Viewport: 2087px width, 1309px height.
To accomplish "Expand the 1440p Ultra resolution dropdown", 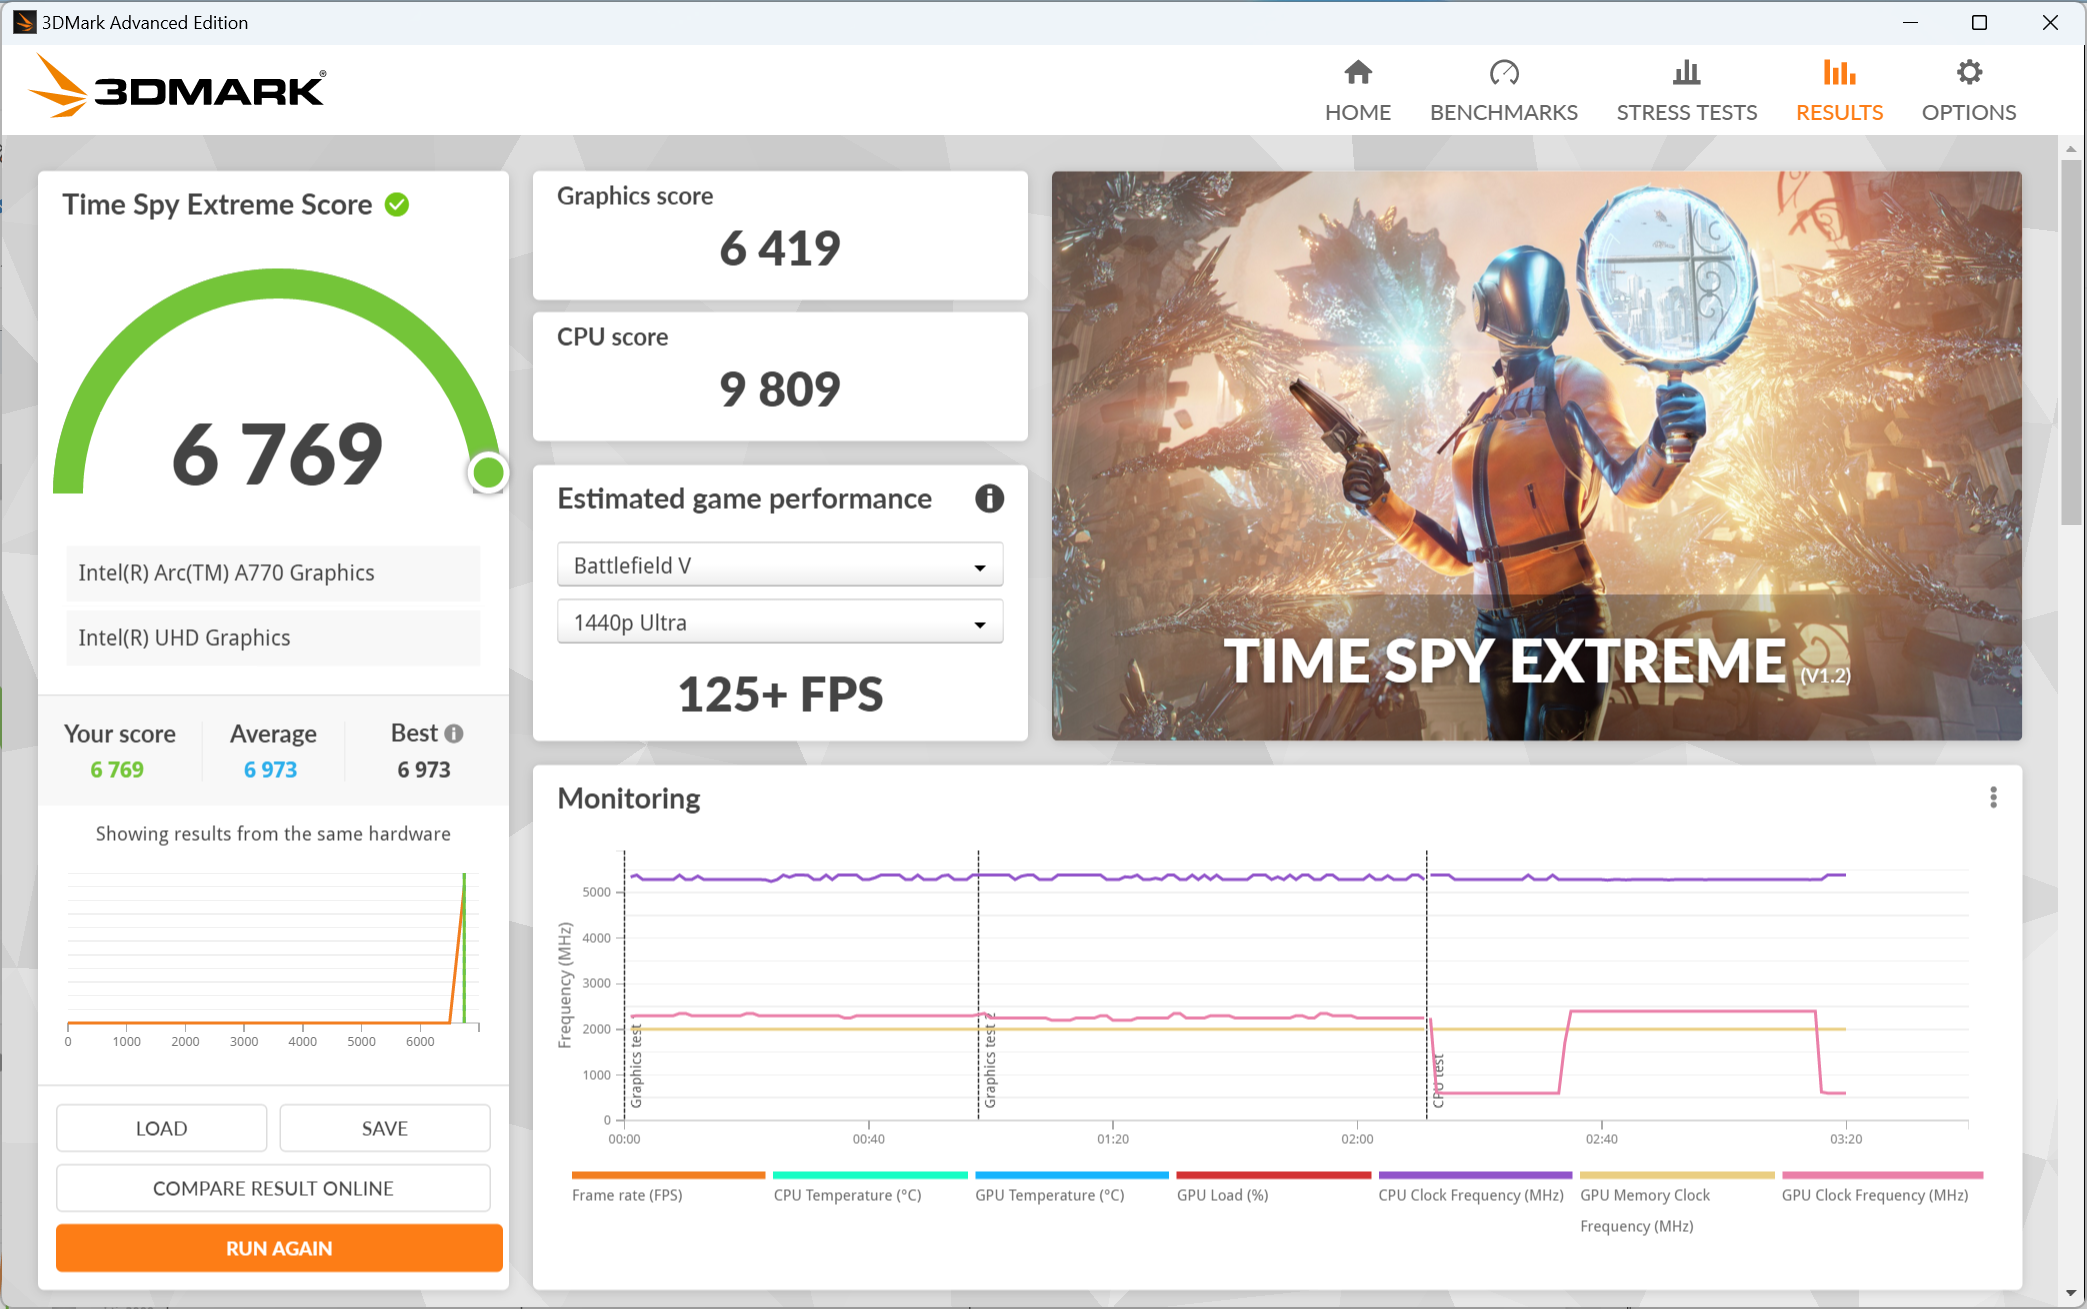I will click(x=779, y=623).
